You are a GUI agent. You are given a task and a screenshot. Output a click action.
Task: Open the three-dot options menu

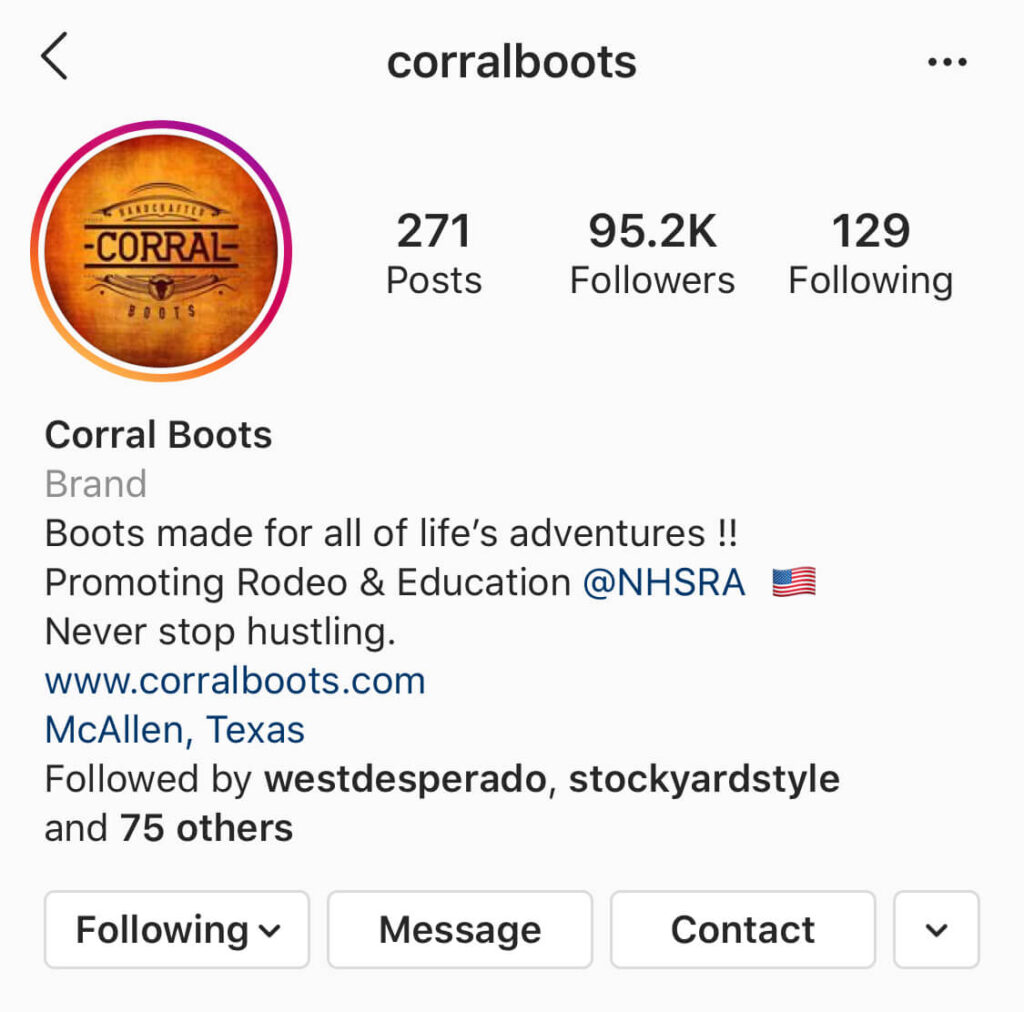pyautogui.click(x=947, y=62)
